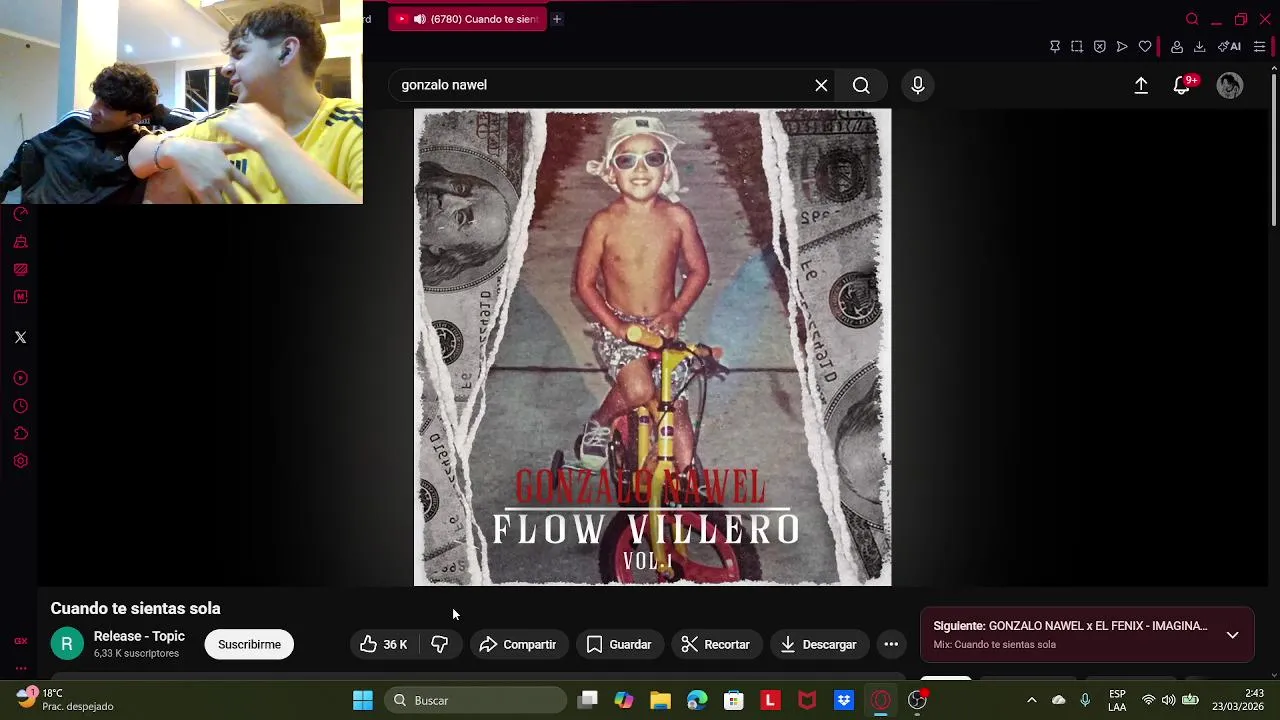Image resolution: width=1280 pixels, height=720 pixels.
Task: Open the Windows Start menu
Action: tap(363, 700)
